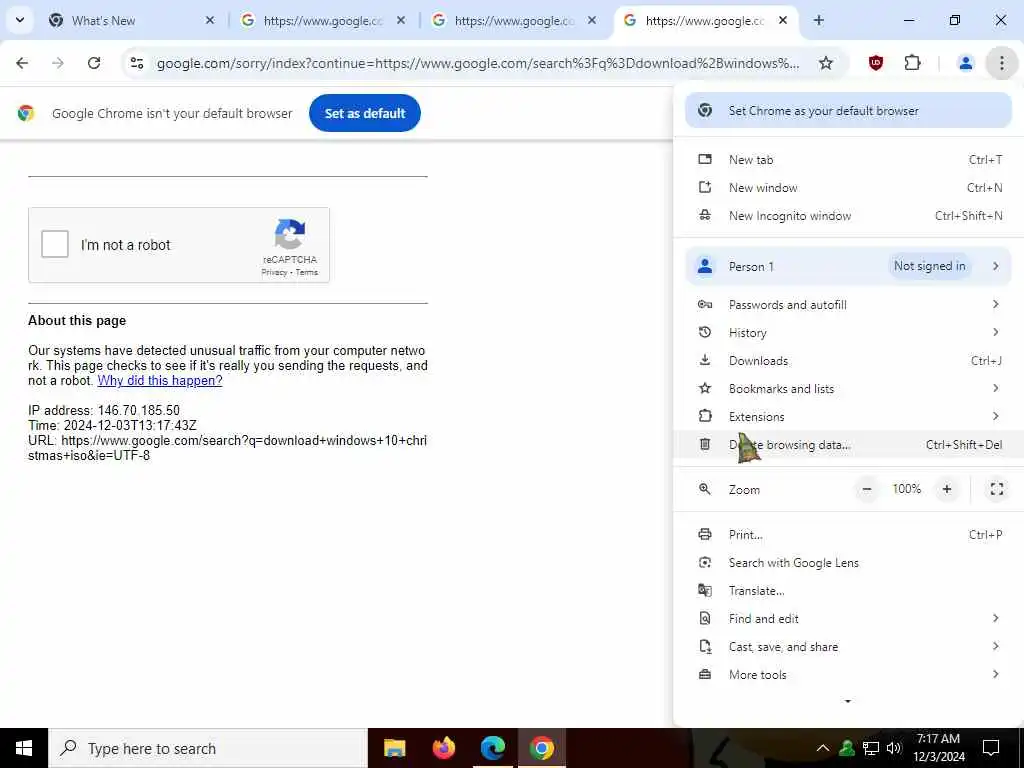Open Downloads from the menu
Screen dimensions: 1024x768
click(848, 360)
